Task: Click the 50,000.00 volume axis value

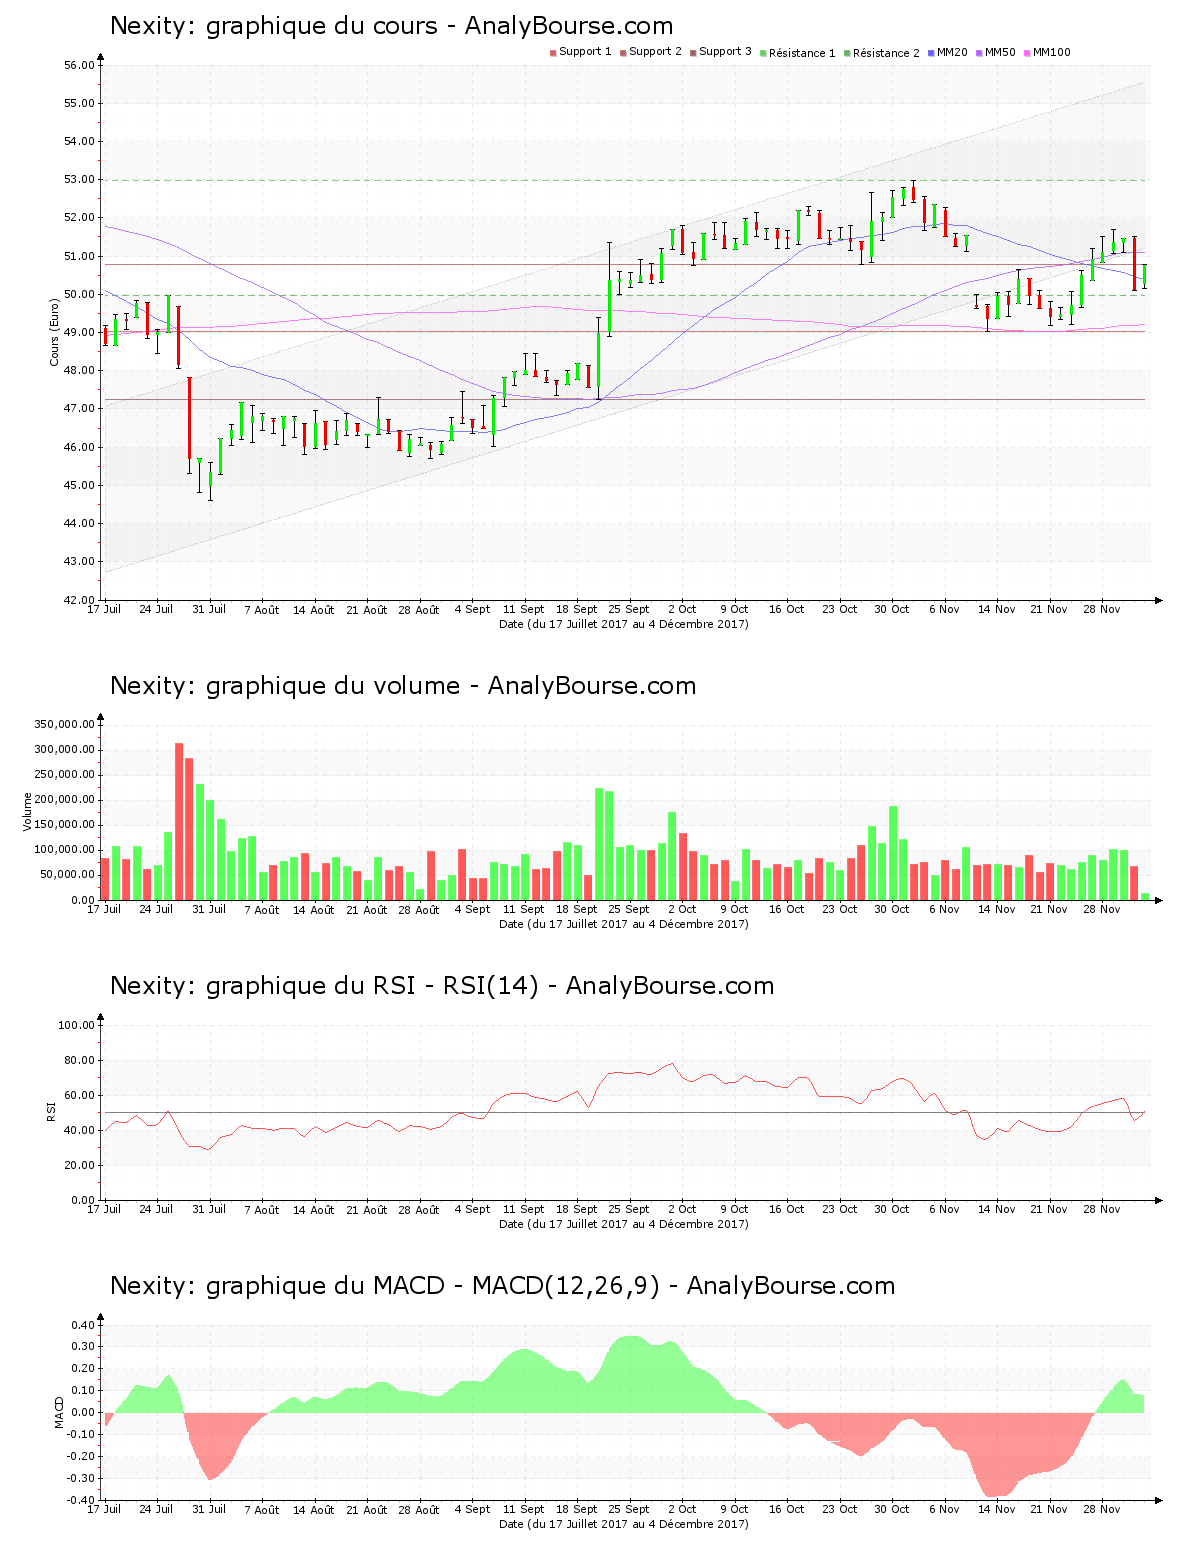Action: pyautogui.click(x=67, y=875)
